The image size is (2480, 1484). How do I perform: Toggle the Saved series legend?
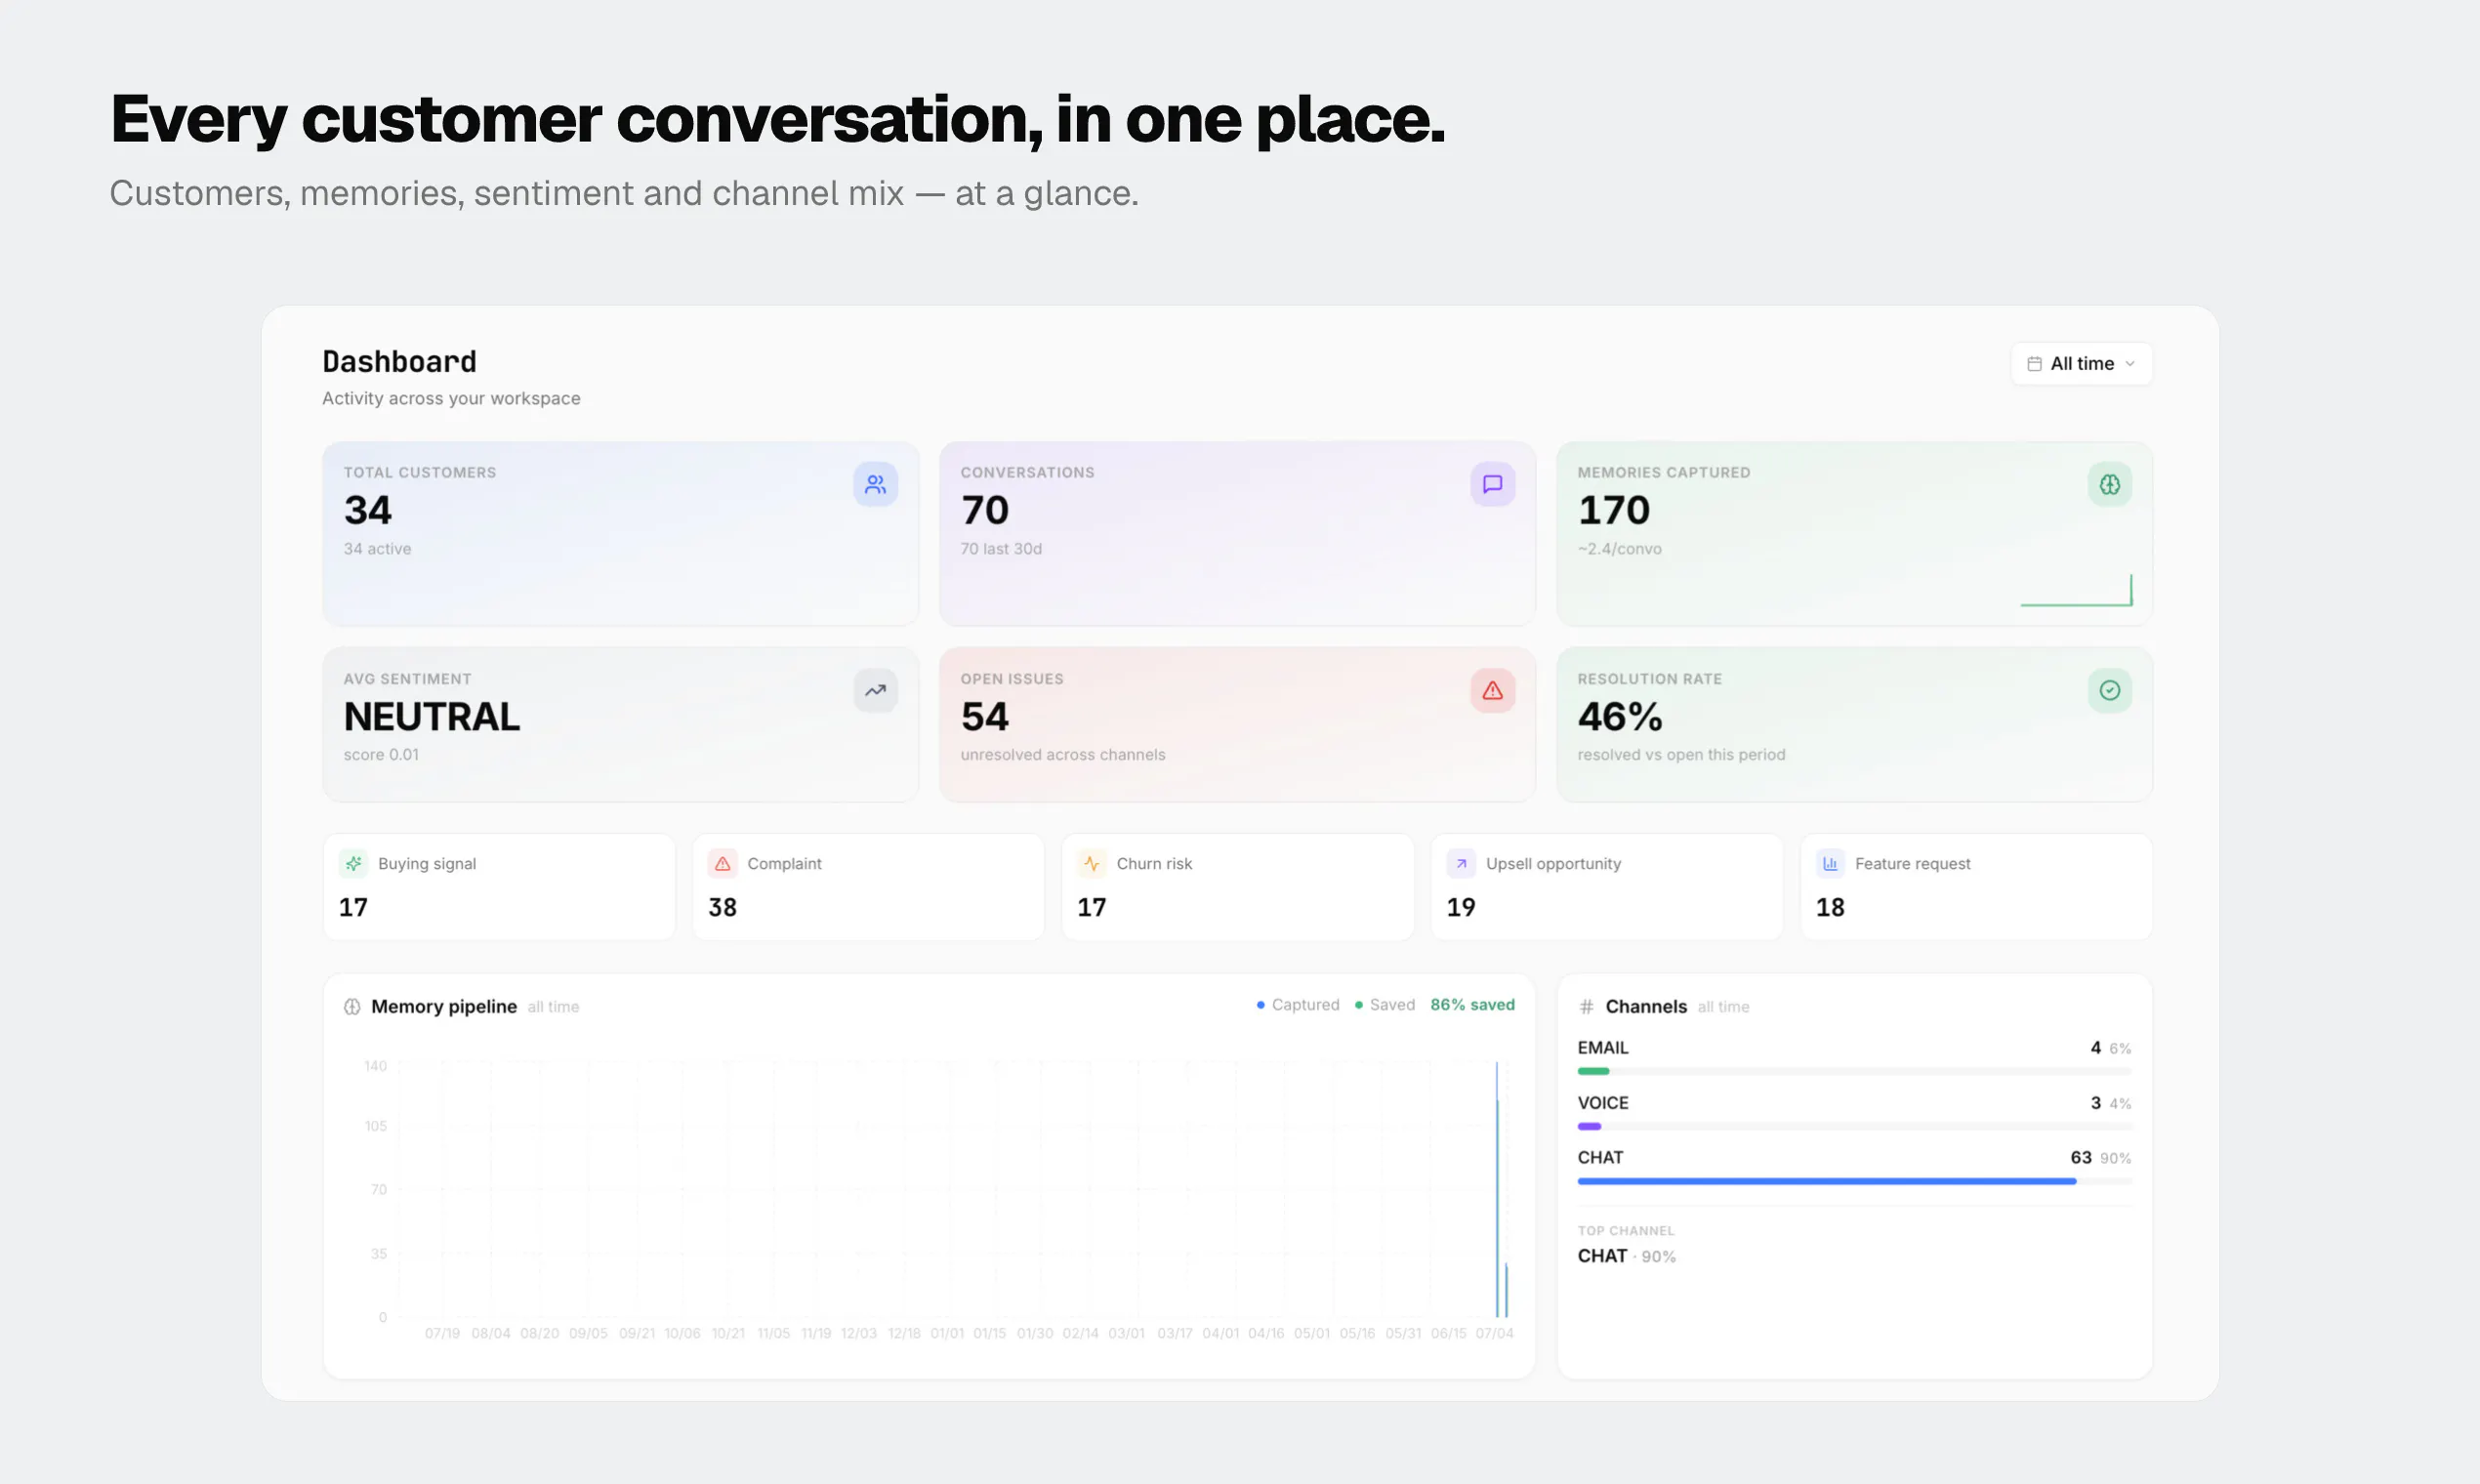pos(1385,1005)
